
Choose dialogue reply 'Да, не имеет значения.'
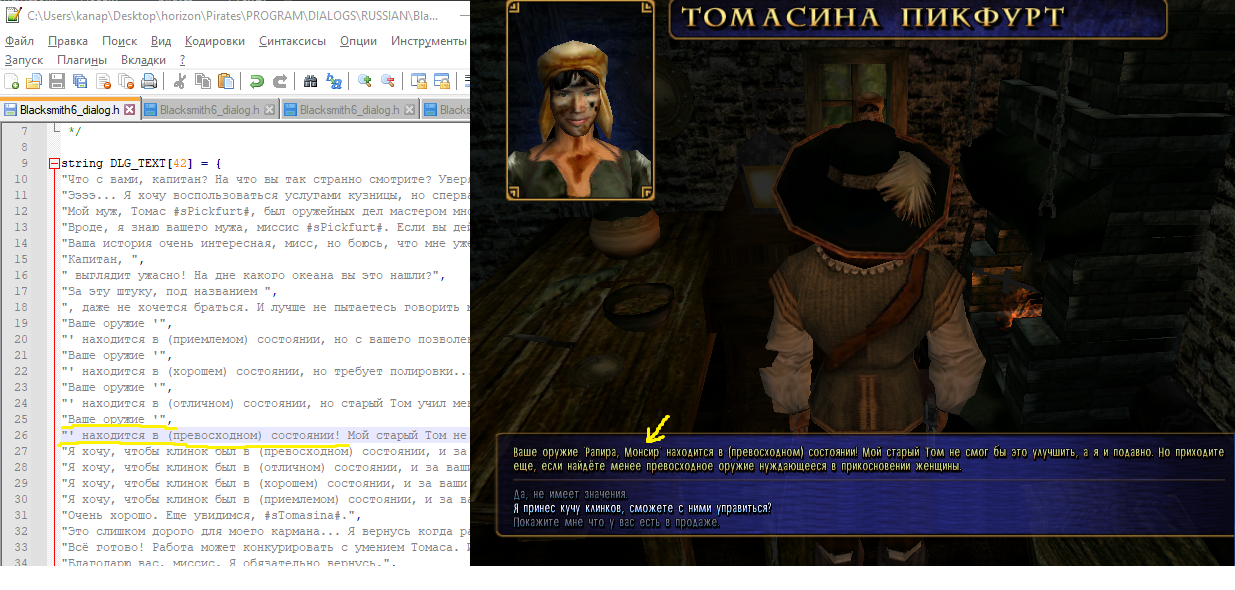(x=570, y=494)
